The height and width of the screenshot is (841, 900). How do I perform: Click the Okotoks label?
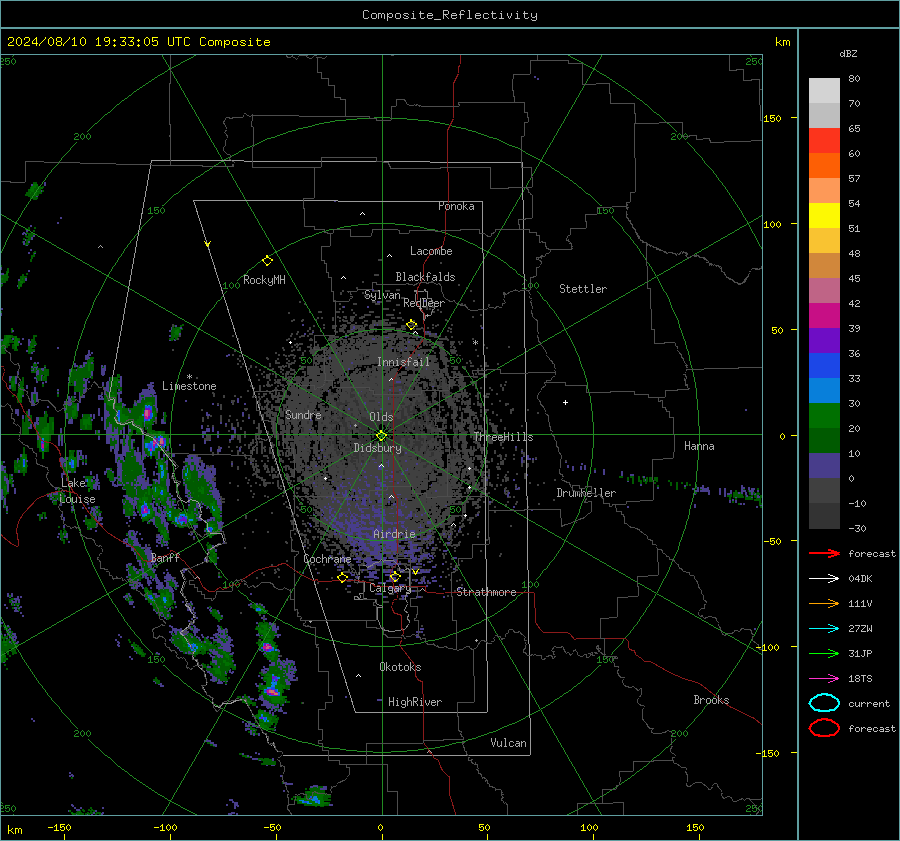click(x=400, y=667)
